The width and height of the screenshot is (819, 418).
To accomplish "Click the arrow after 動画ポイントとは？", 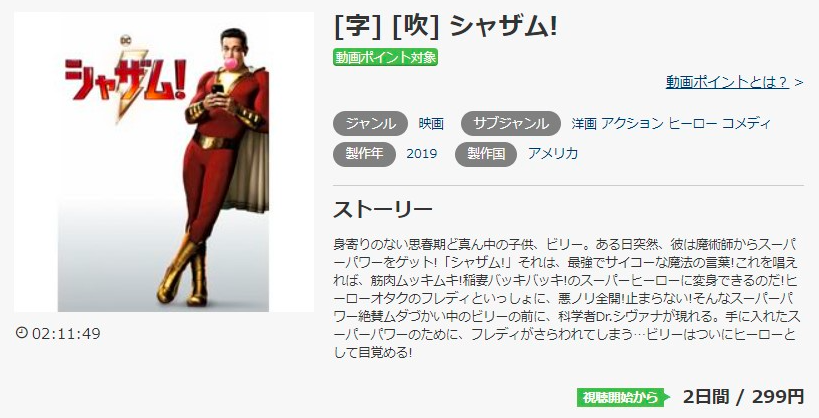I will pos(799,83).
